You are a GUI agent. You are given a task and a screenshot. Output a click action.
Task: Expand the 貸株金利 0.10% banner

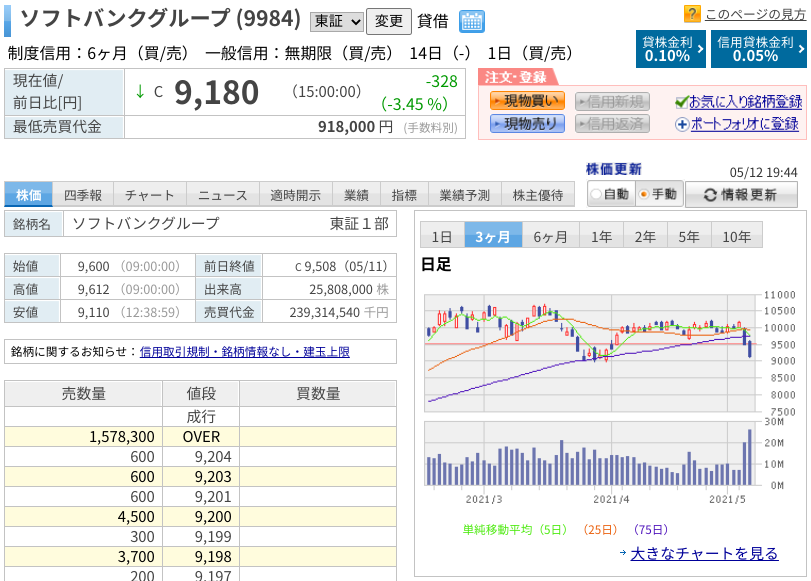click(670, 49)
